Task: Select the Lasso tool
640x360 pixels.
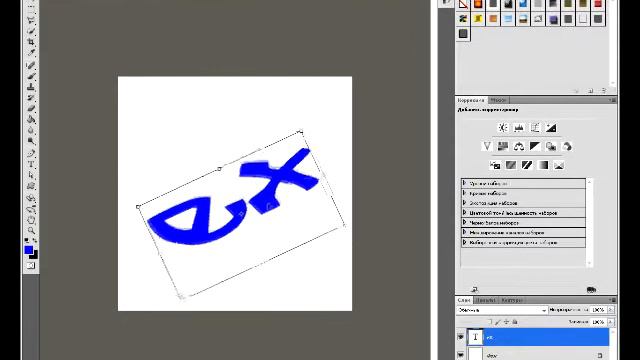Action: 31,19
